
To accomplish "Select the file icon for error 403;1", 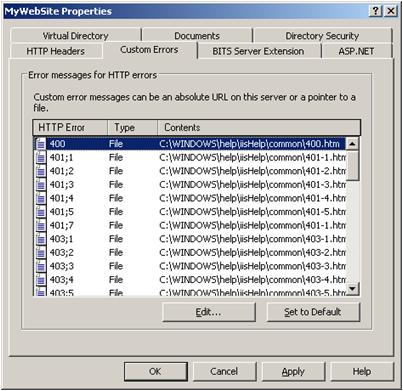I will click(41, 239).
